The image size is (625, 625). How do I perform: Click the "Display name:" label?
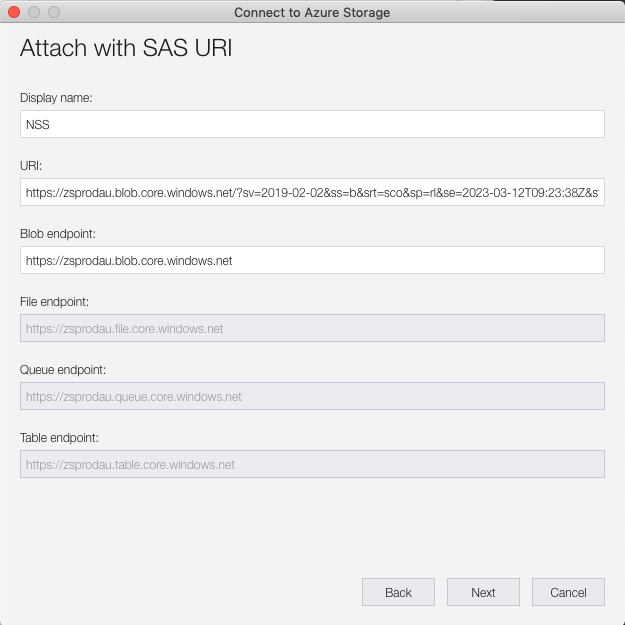click(56, 97)
